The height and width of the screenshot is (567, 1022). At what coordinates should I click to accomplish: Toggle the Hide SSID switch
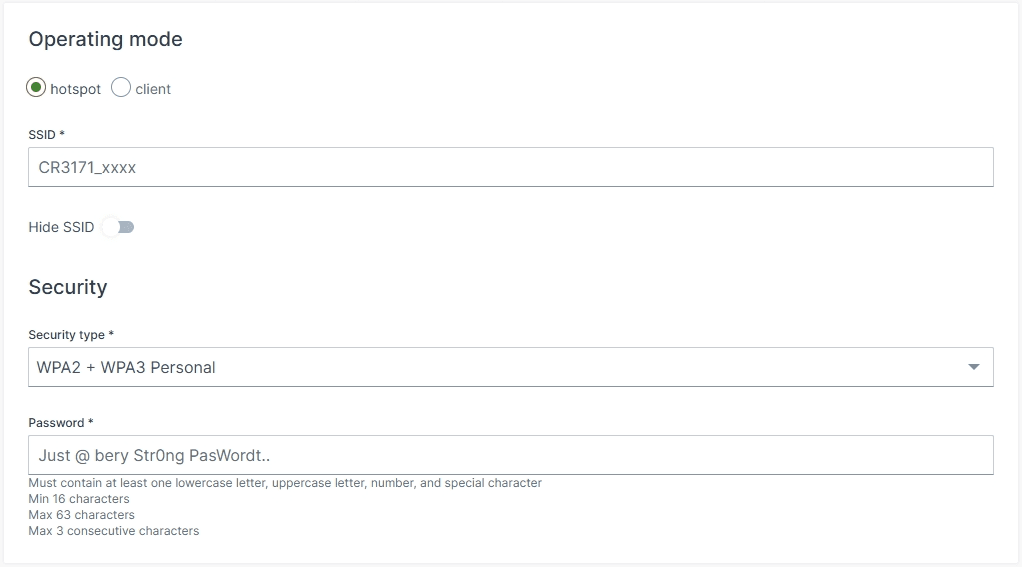(121, 227)
